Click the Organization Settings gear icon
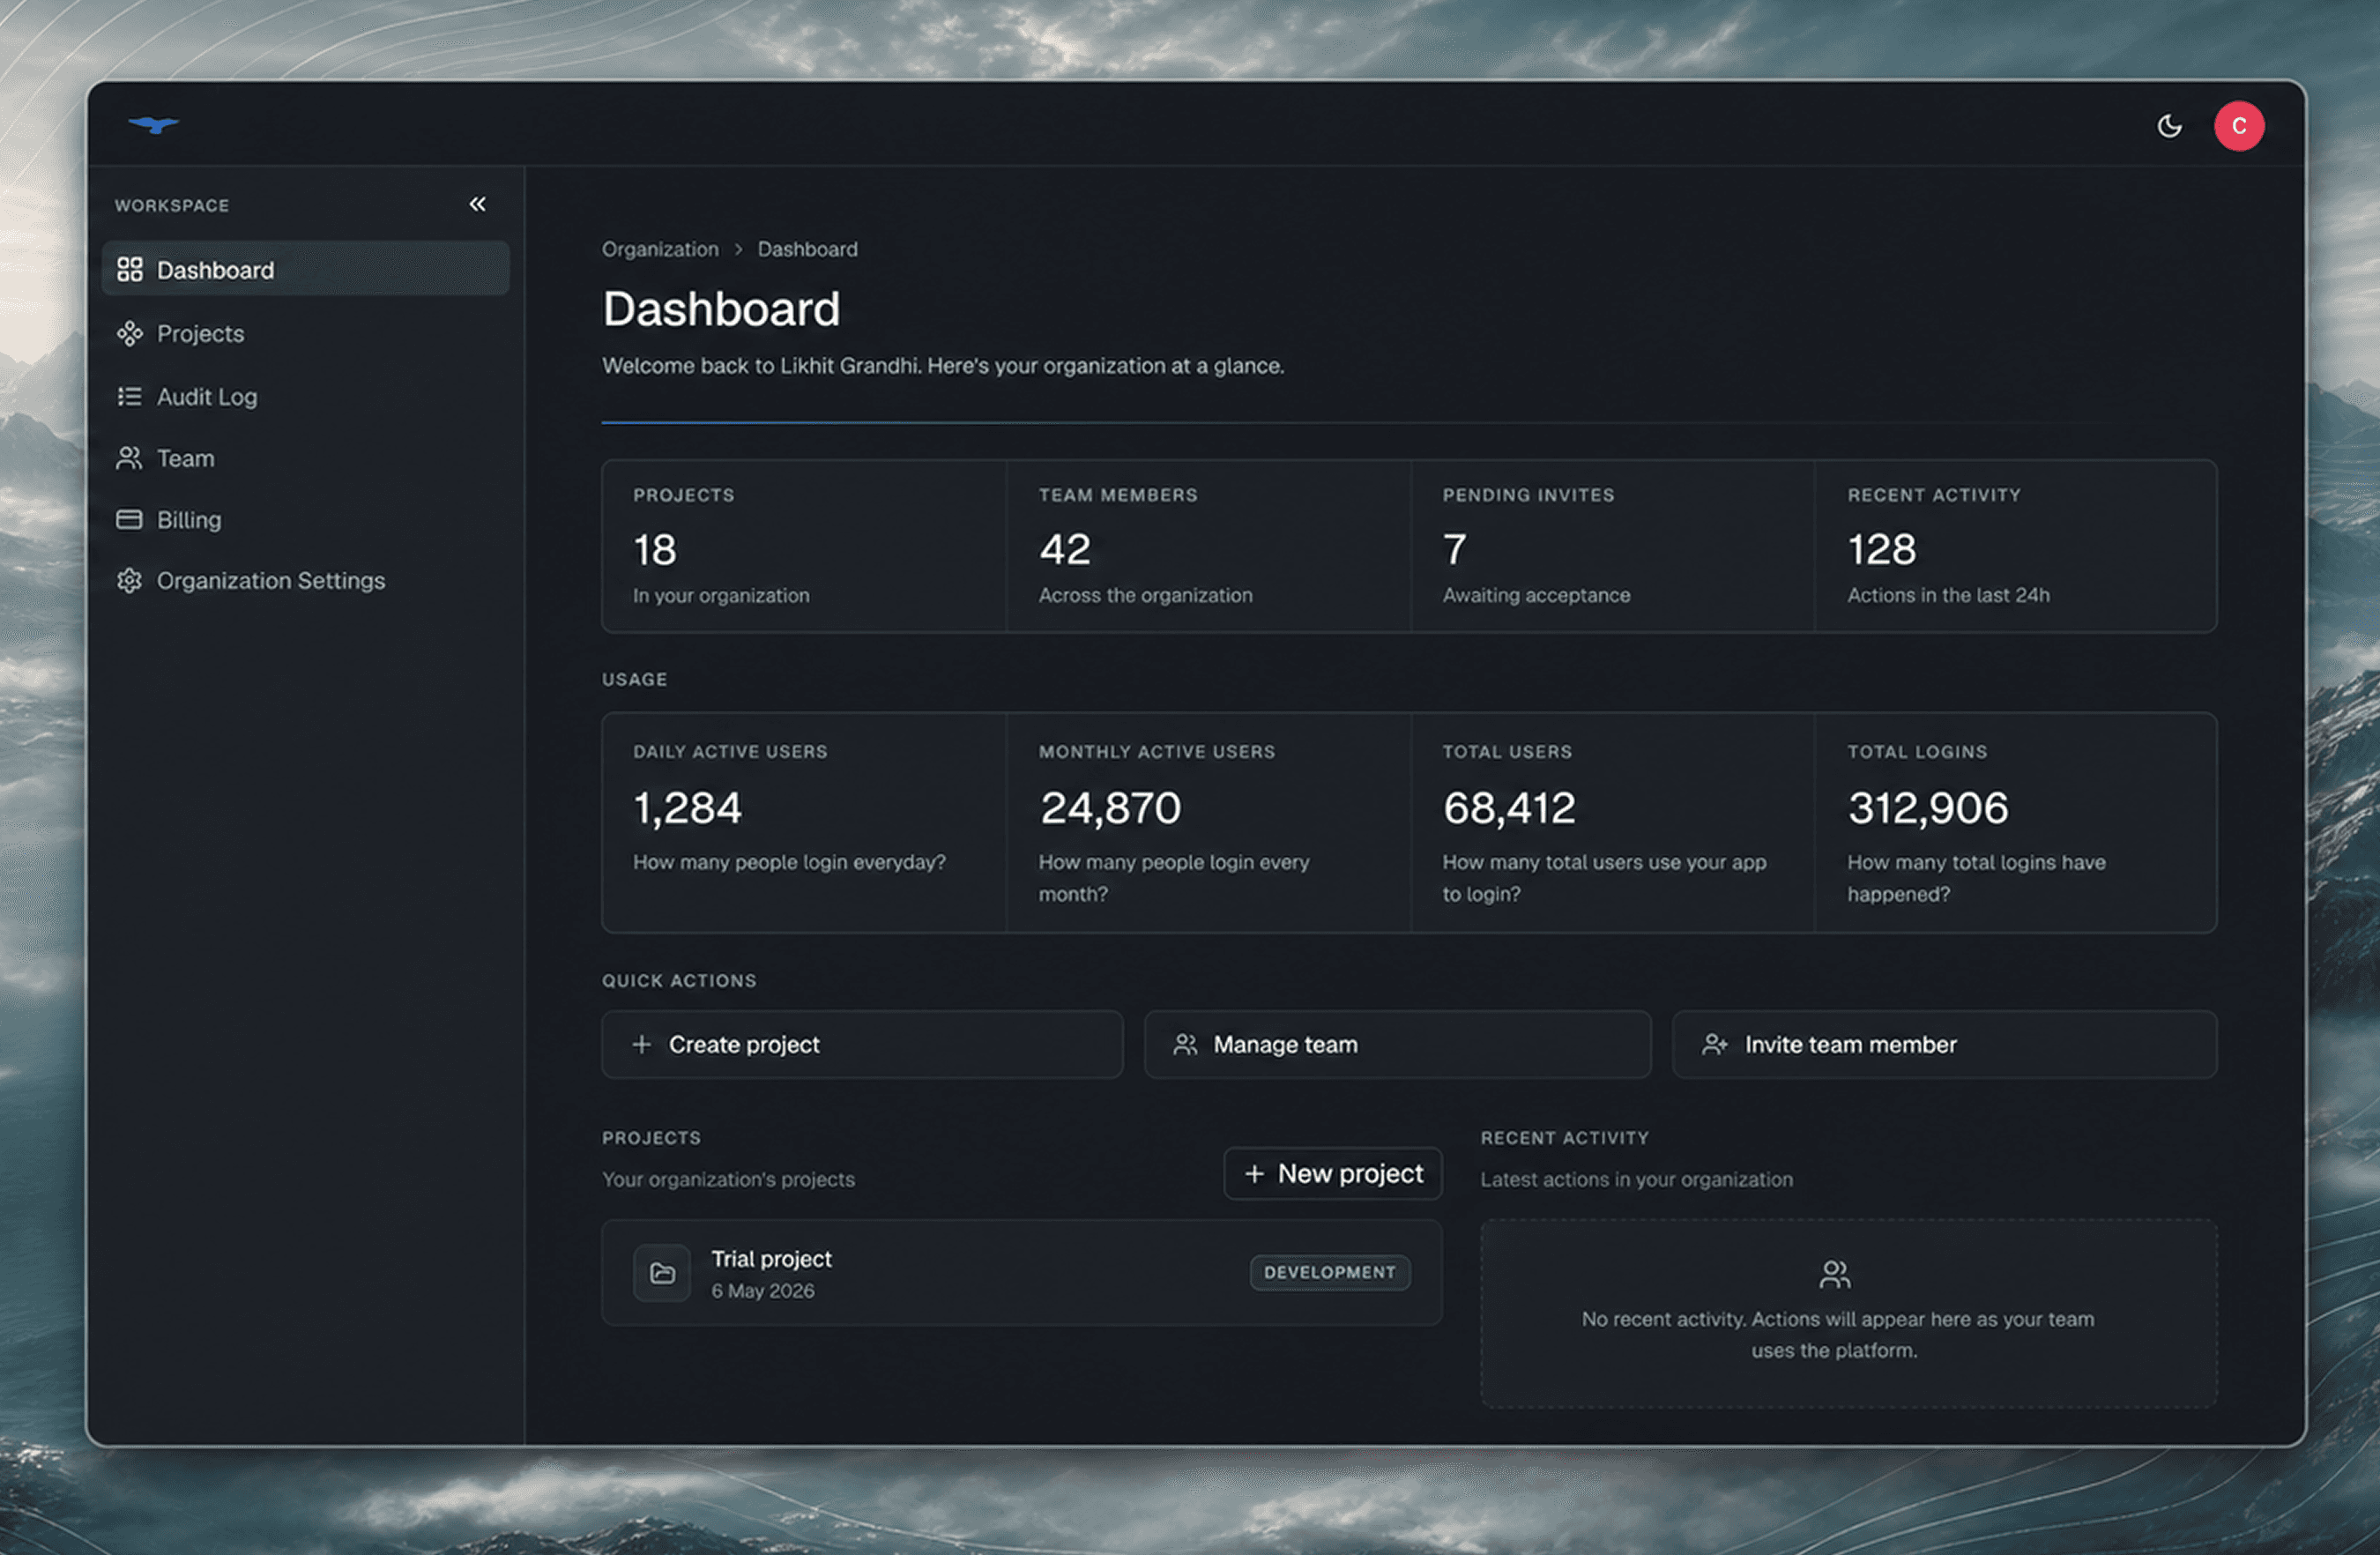Viewport: 2380px width, 1555px height. [130, 580]
